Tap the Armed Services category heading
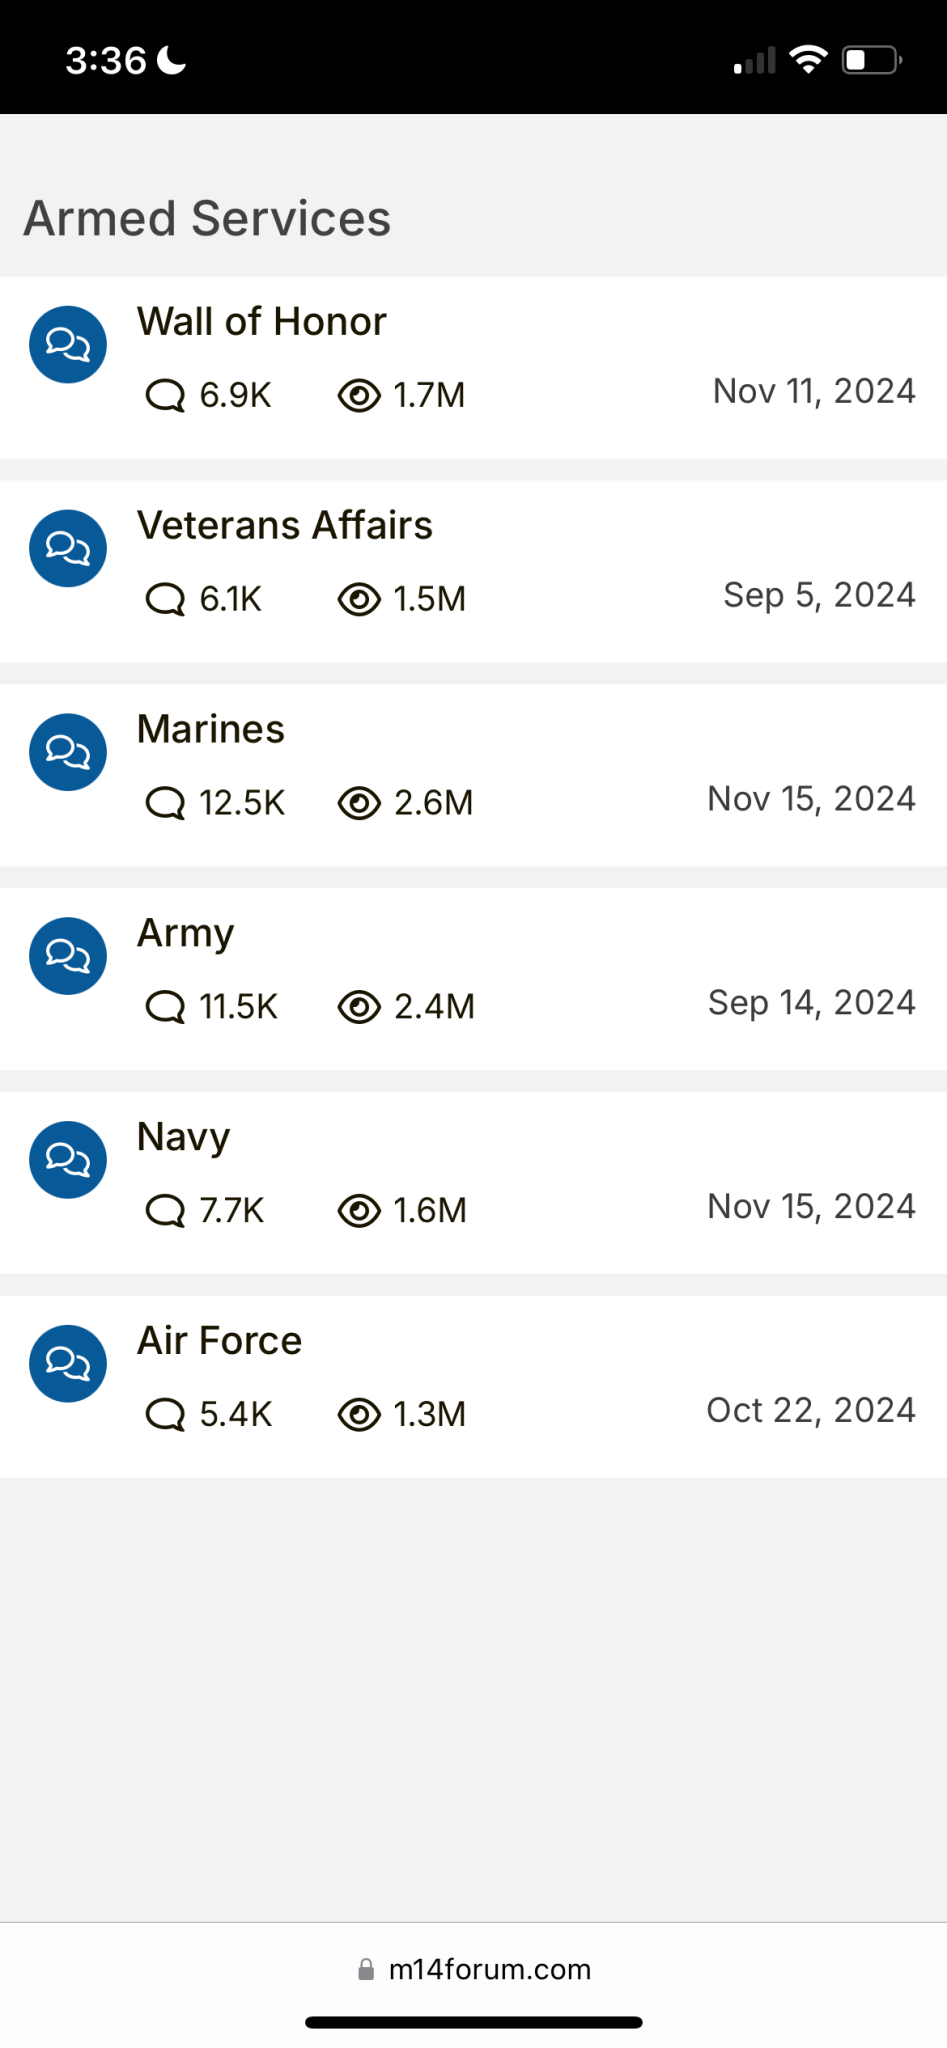 (207, 218)
